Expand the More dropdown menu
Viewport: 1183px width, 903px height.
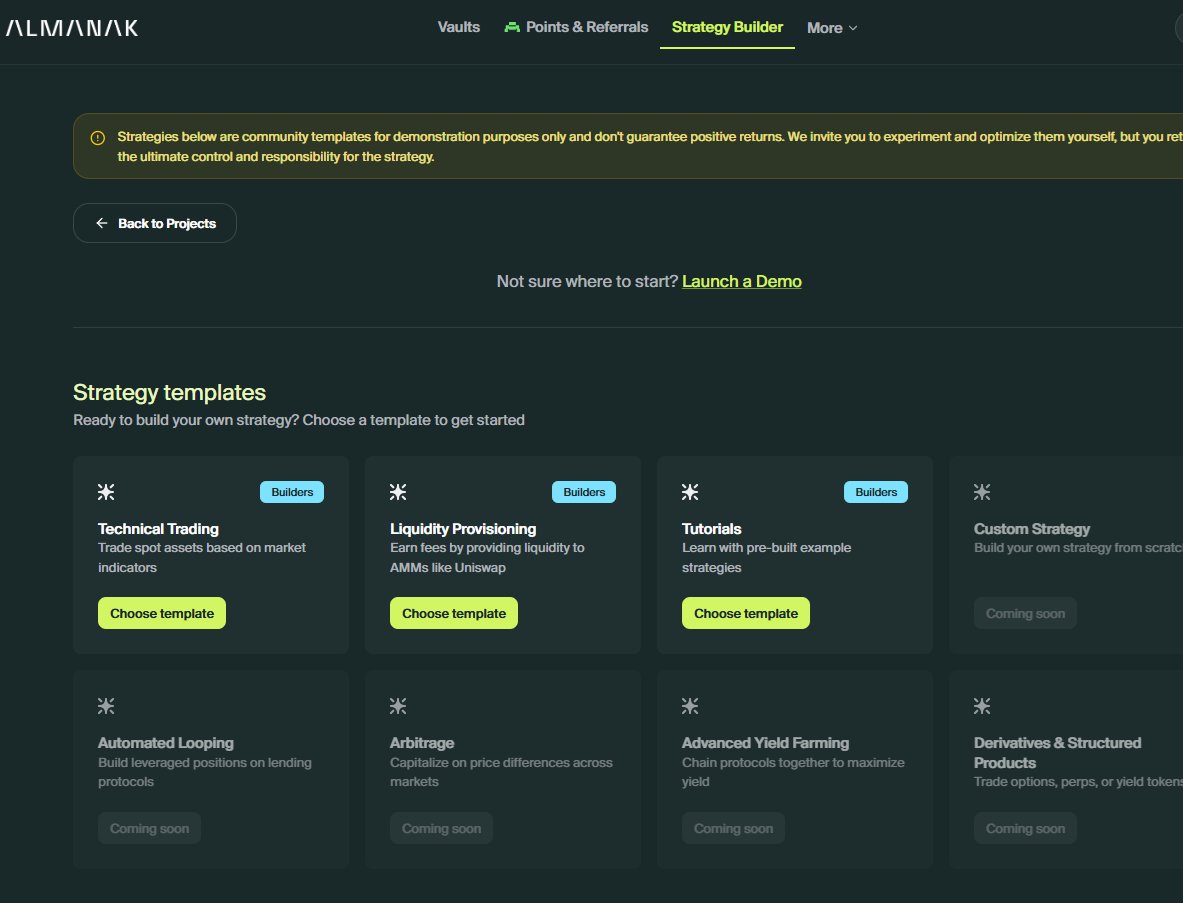832,28
